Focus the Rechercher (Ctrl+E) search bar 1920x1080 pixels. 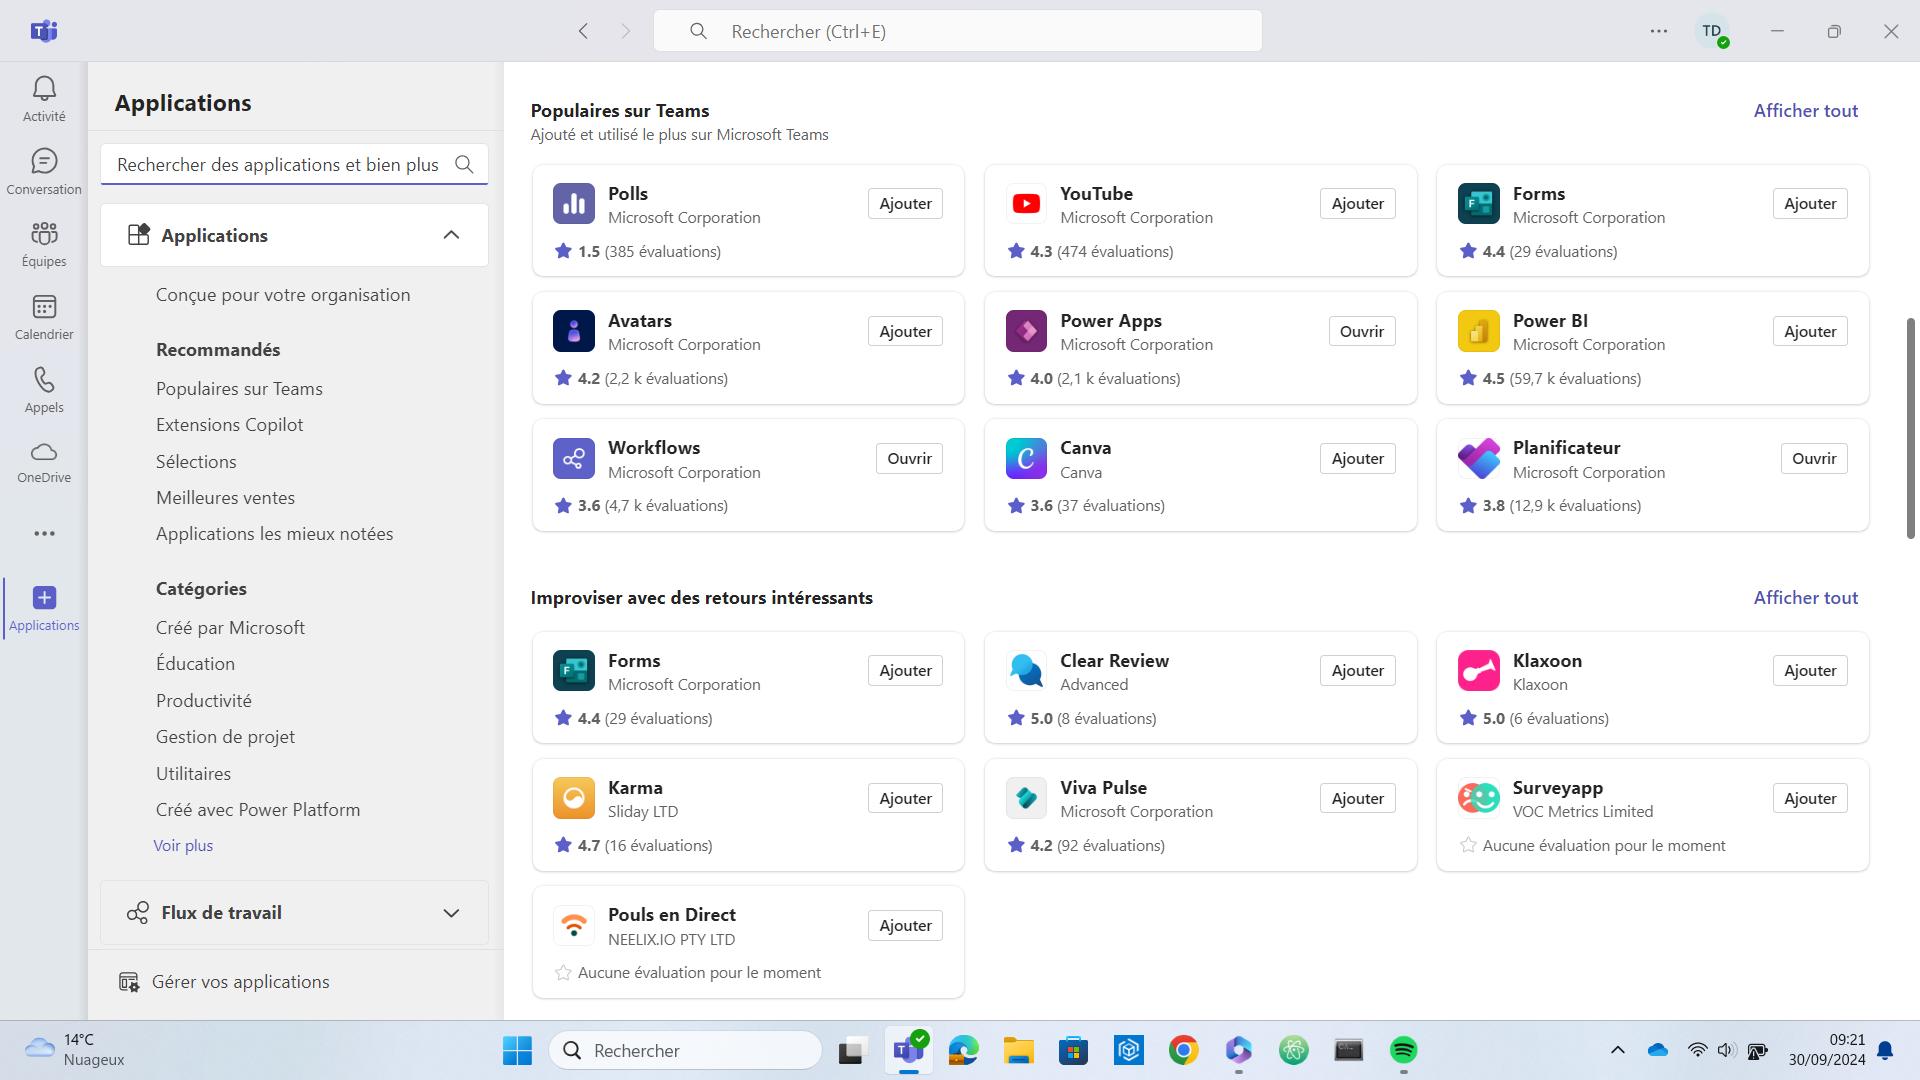[x=957, y=31]
